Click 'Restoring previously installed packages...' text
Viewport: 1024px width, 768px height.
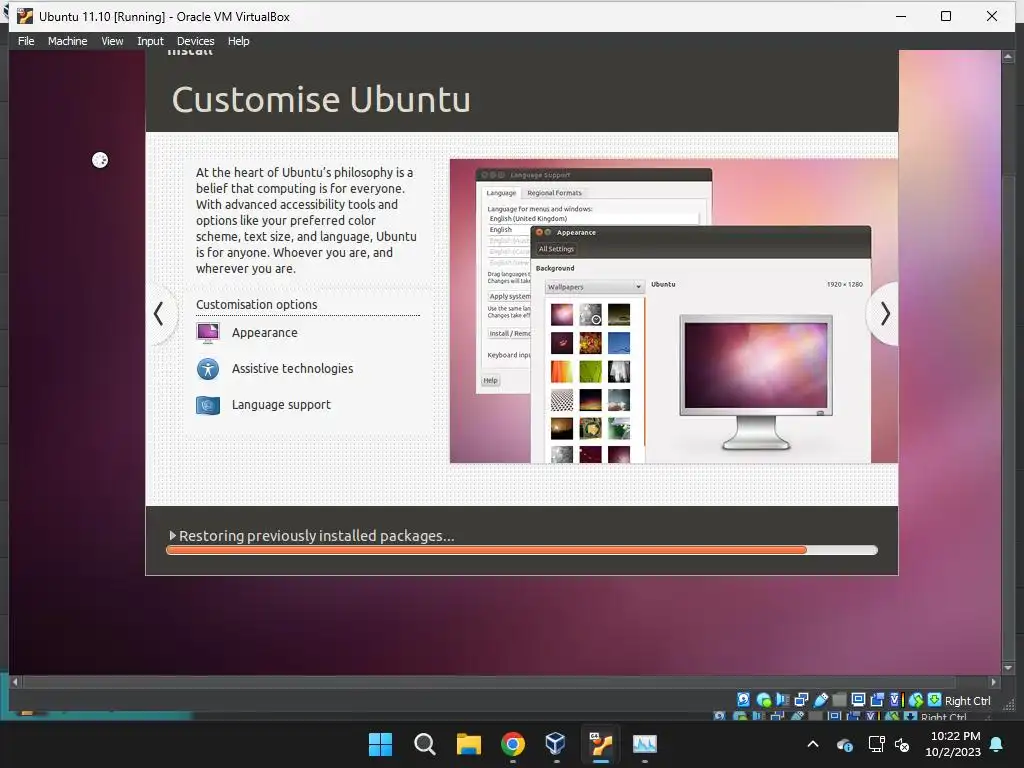pyautogui.click(x=317, y=536)
